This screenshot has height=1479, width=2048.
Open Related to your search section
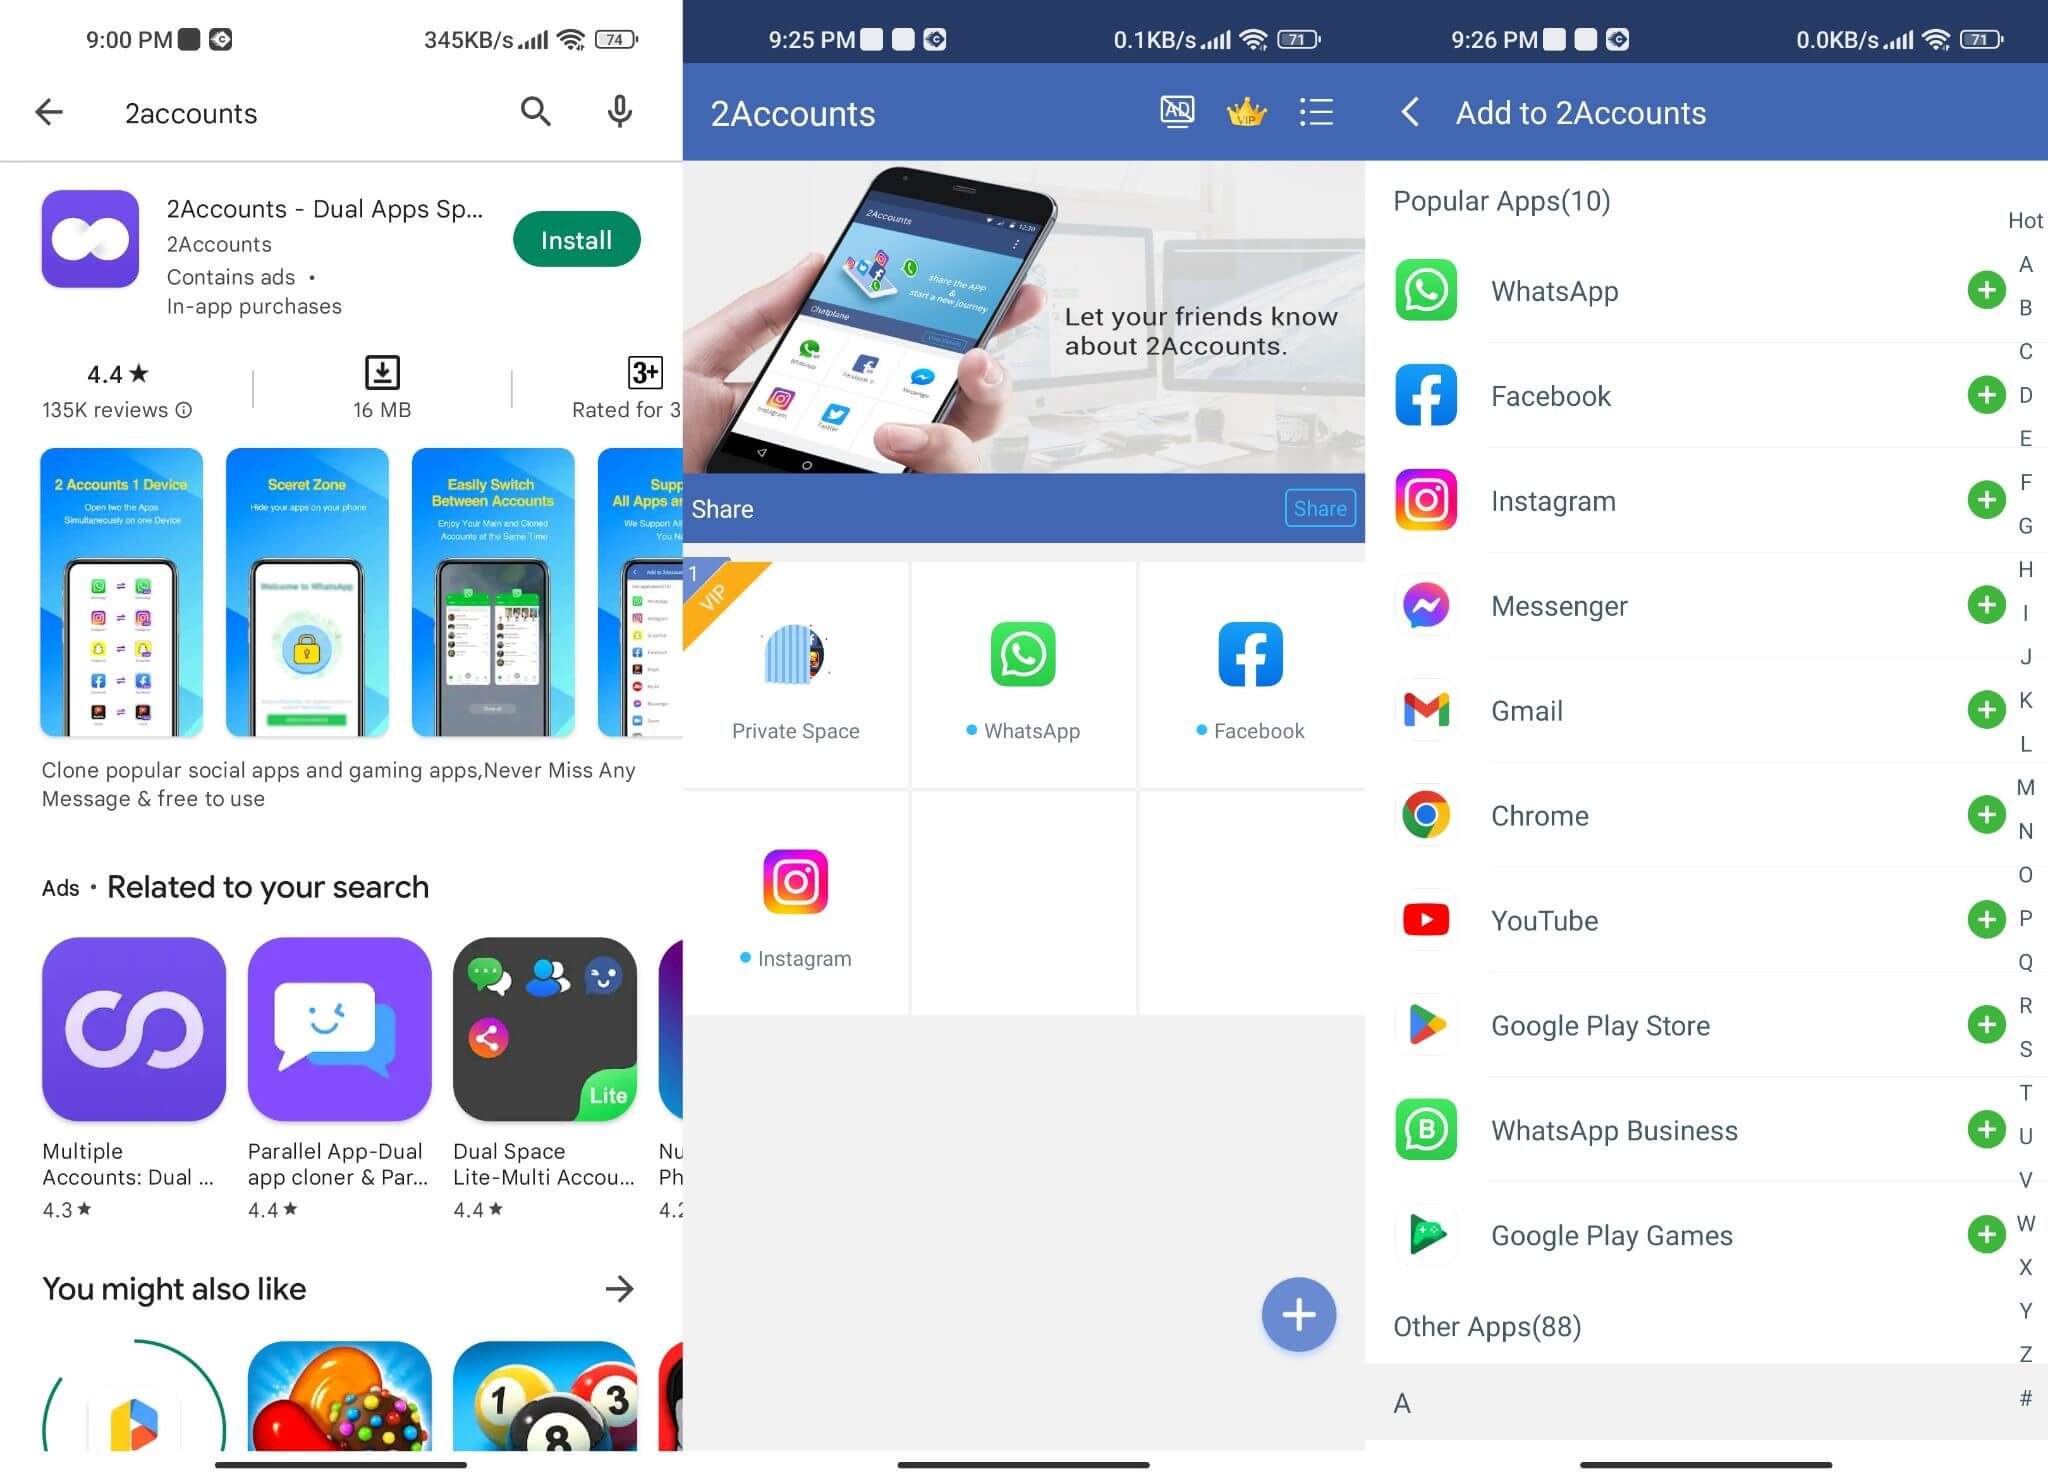[267, 884]
